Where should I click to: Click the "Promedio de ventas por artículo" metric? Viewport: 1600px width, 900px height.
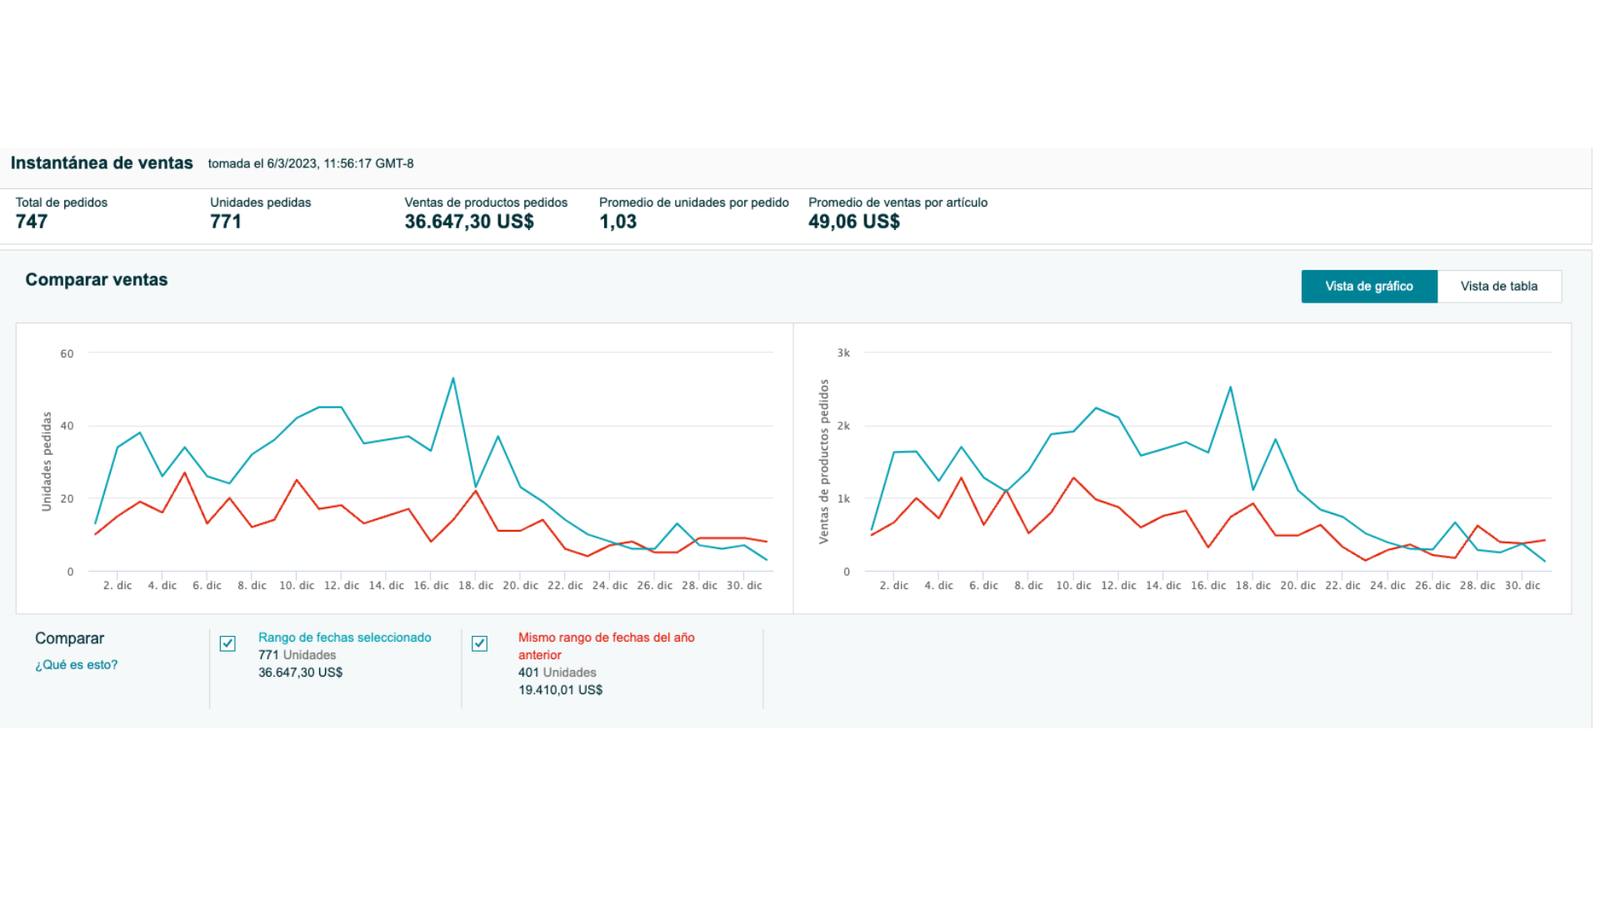coord(897,202)
